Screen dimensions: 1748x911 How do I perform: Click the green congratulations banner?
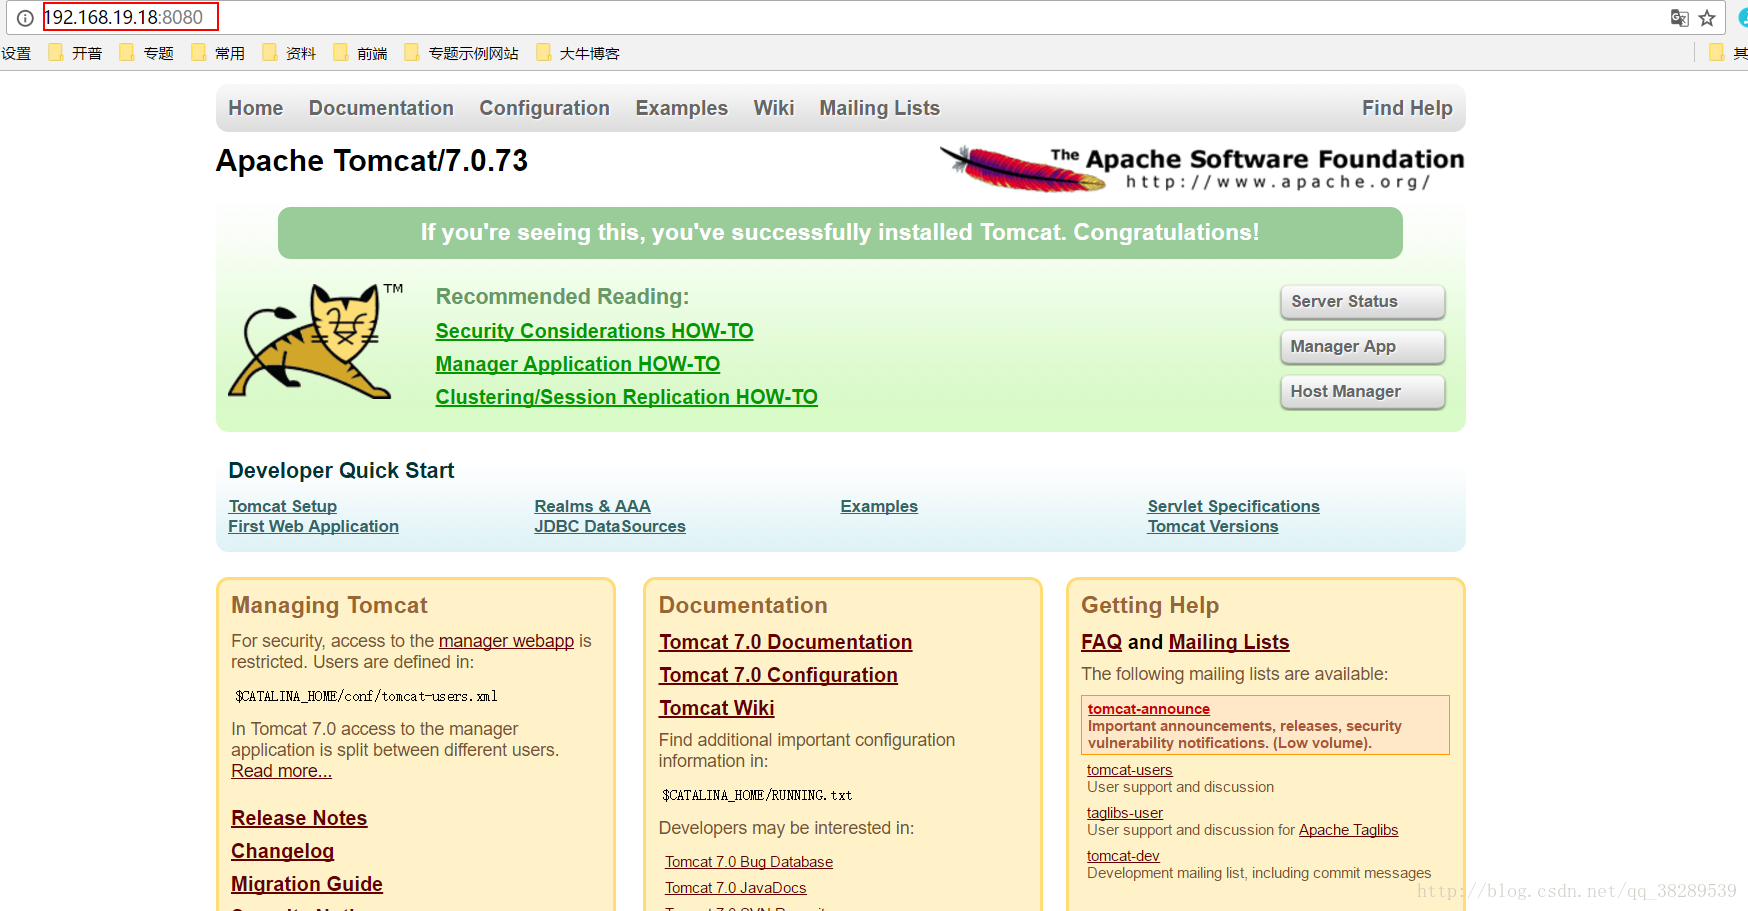[x=840, y=233]
